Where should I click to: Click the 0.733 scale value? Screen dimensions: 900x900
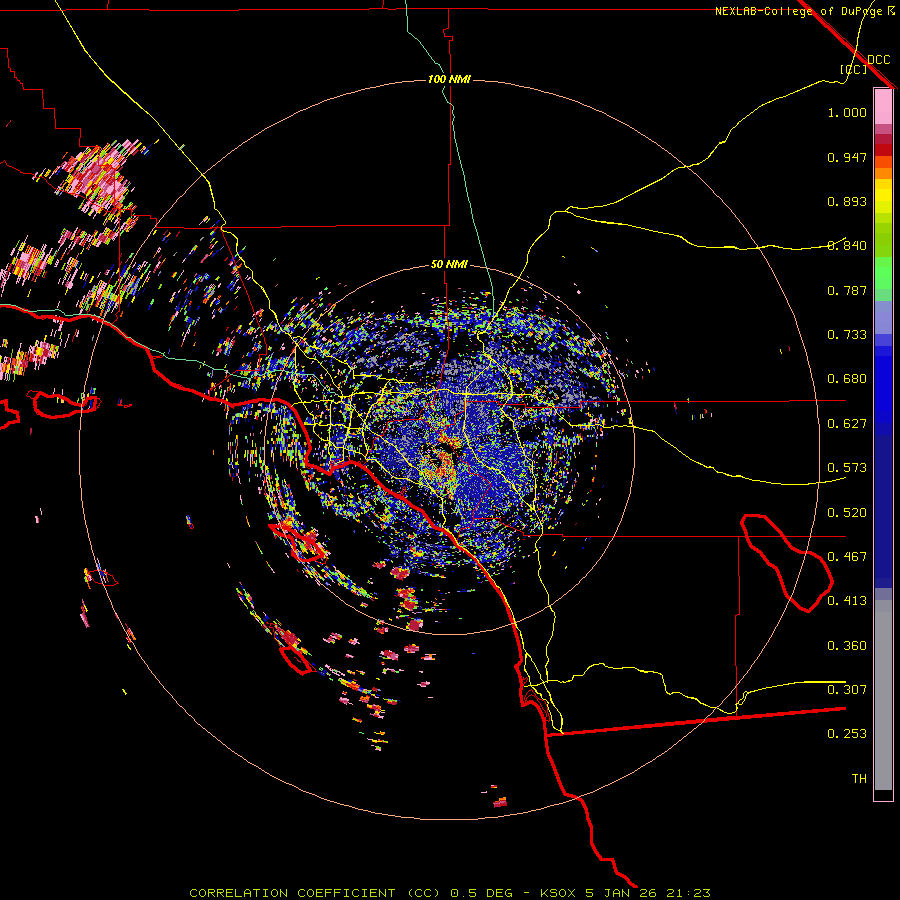pyautogui.click(x=847, y=335)
